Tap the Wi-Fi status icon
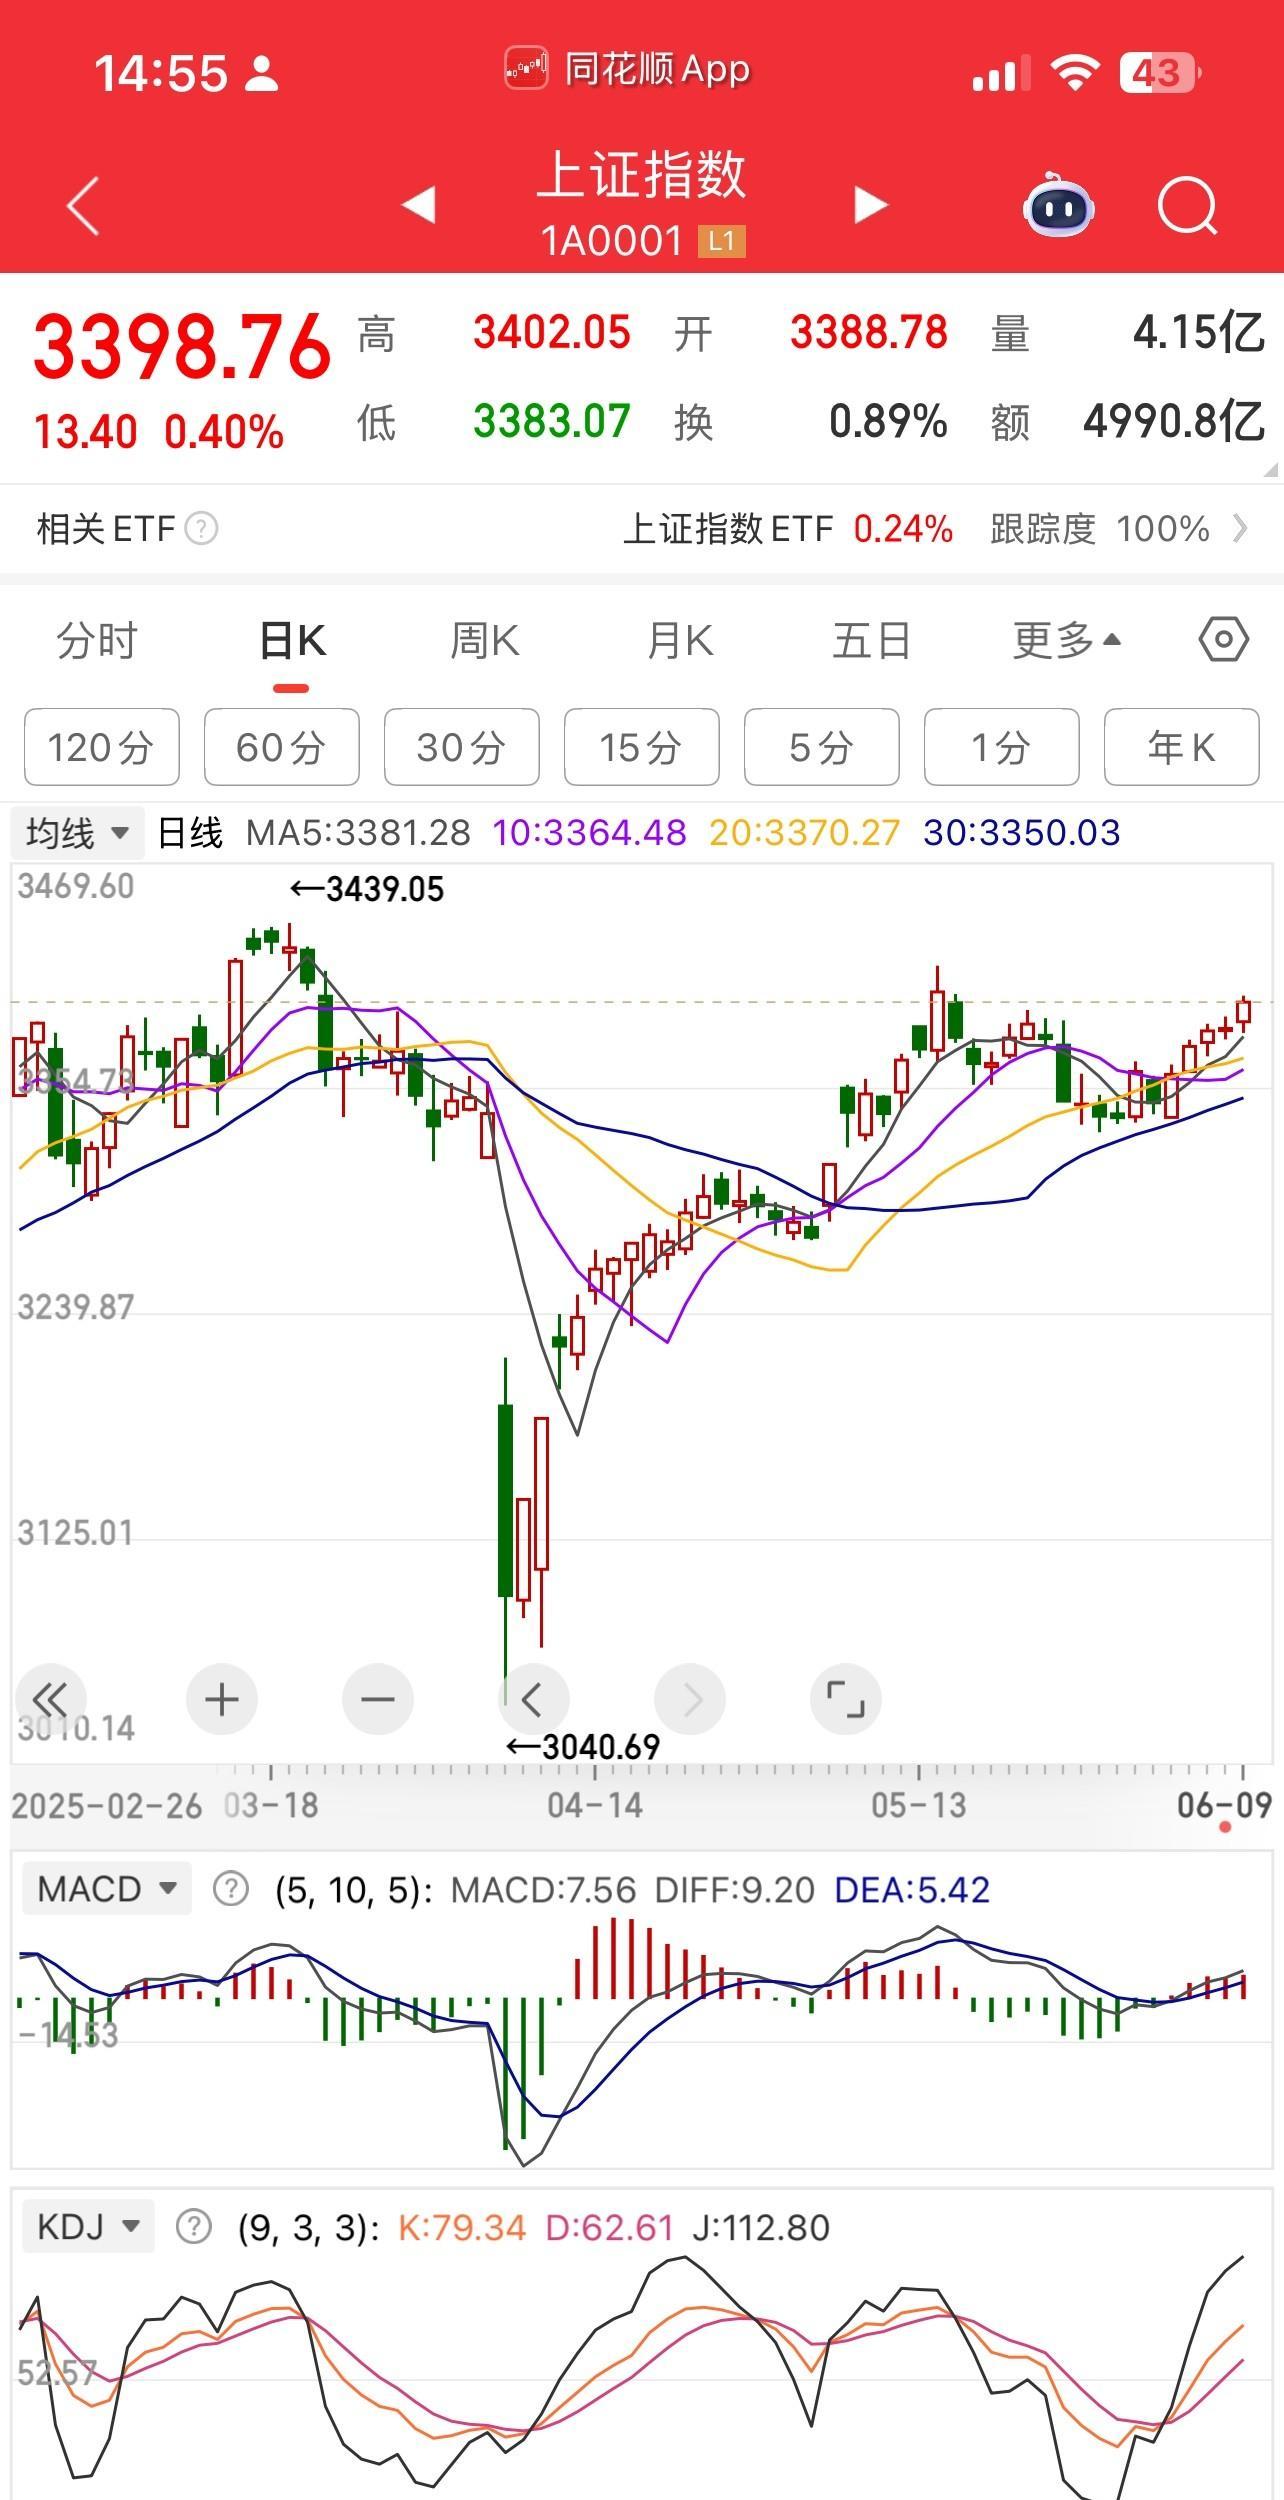 pos(1075,73)
